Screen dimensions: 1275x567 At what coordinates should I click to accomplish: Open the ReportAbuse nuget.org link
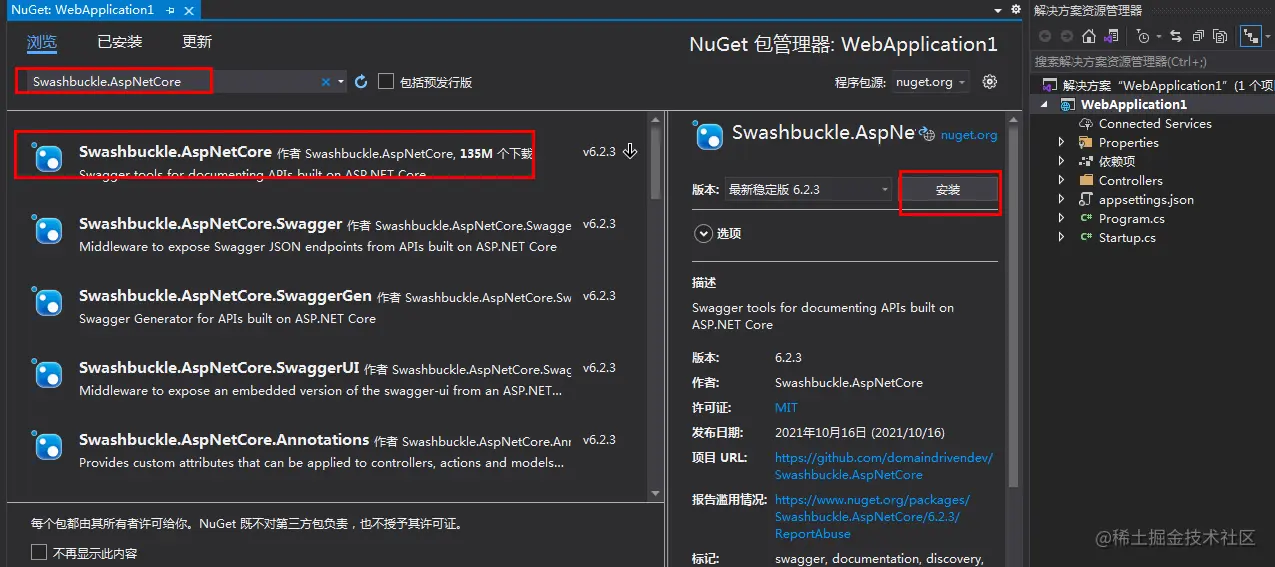click(872, 517)
